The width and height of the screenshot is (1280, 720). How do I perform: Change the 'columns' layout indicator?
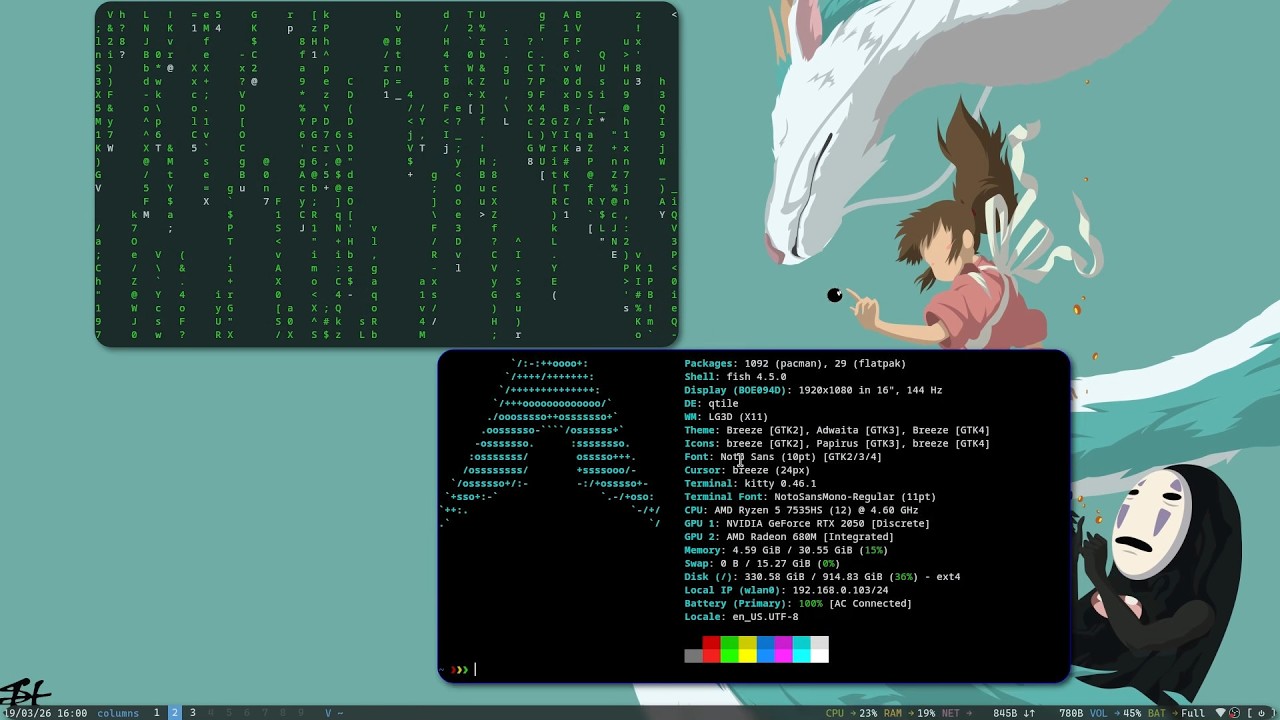pyautogui.click(x=118, y=713)
